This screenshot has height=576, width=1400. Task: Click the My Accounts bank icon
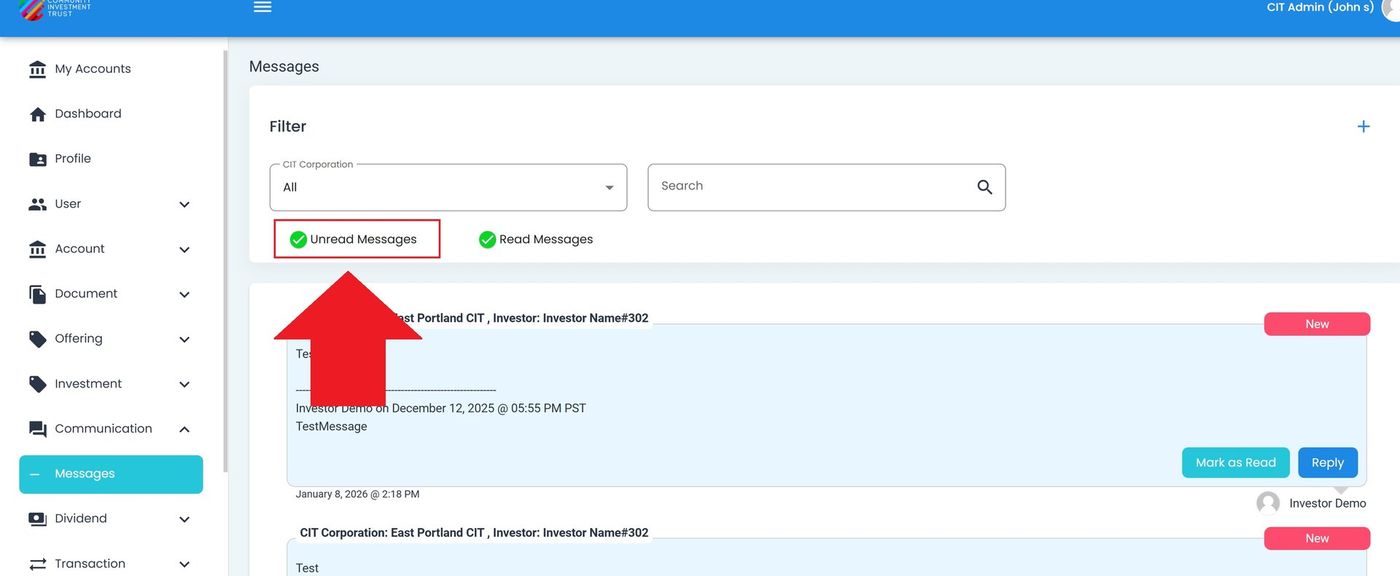38,69
